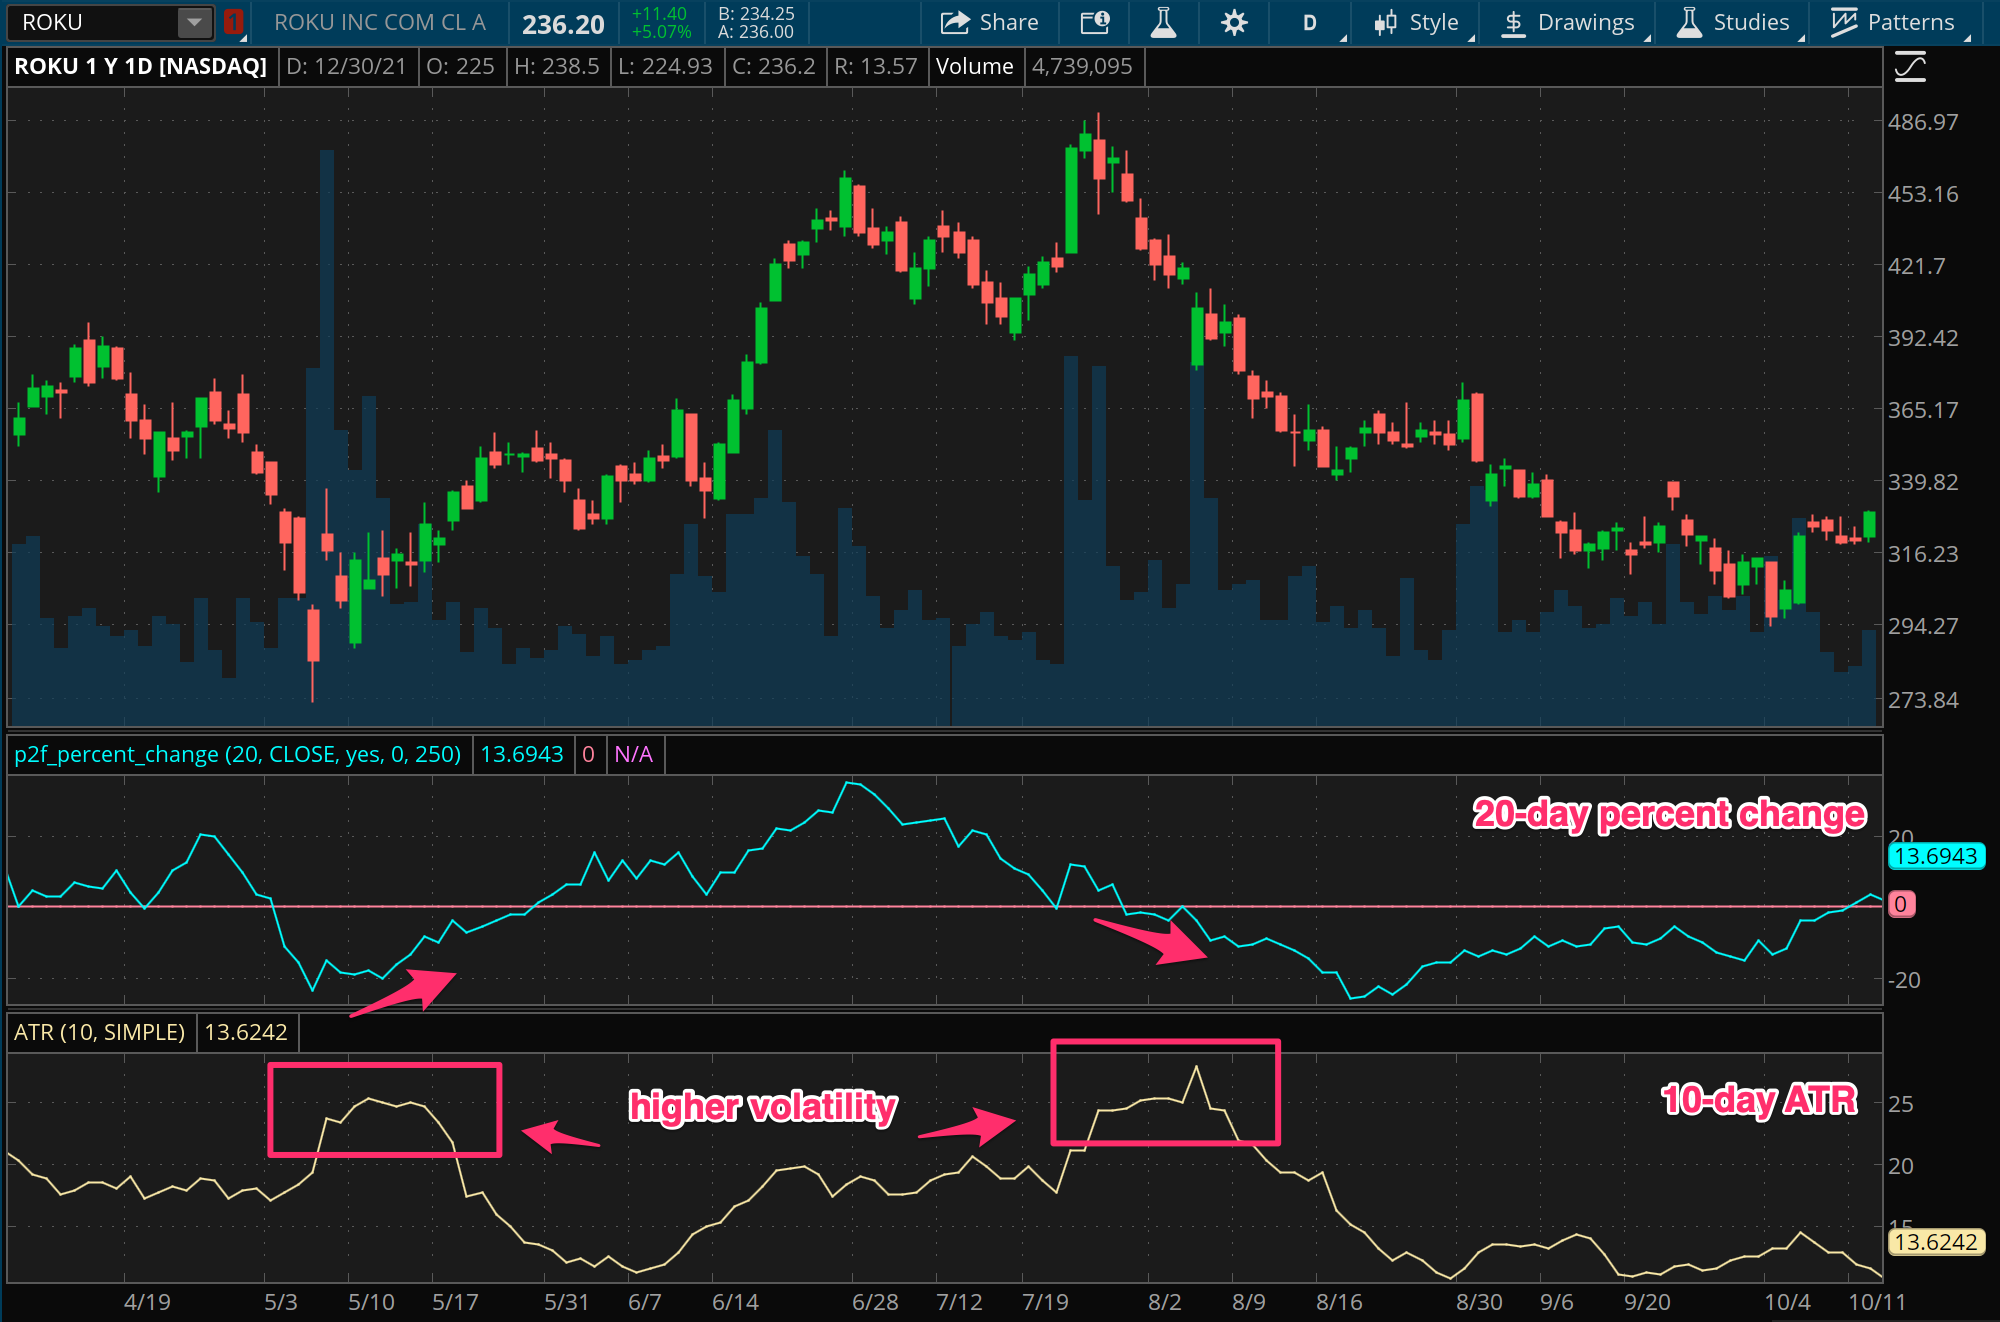Click the D: 12/30/21 date readout
The width and height of the screenshot is (2000, 1322).
pos(346,66)
